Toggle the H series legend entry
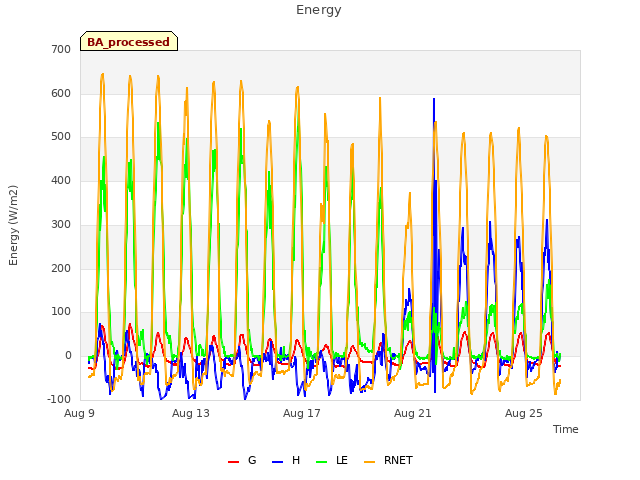 (x=286, y=461)
